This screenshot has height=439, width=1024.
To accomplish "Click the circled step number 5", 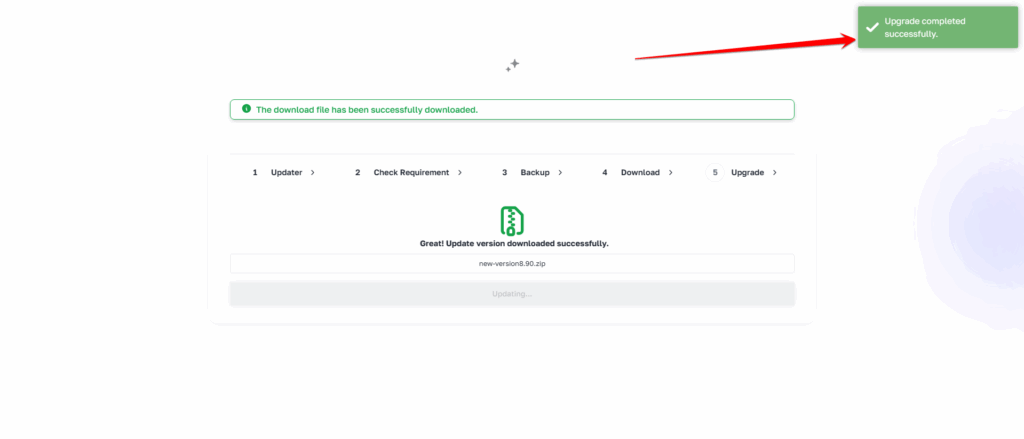I will (715, 172).
